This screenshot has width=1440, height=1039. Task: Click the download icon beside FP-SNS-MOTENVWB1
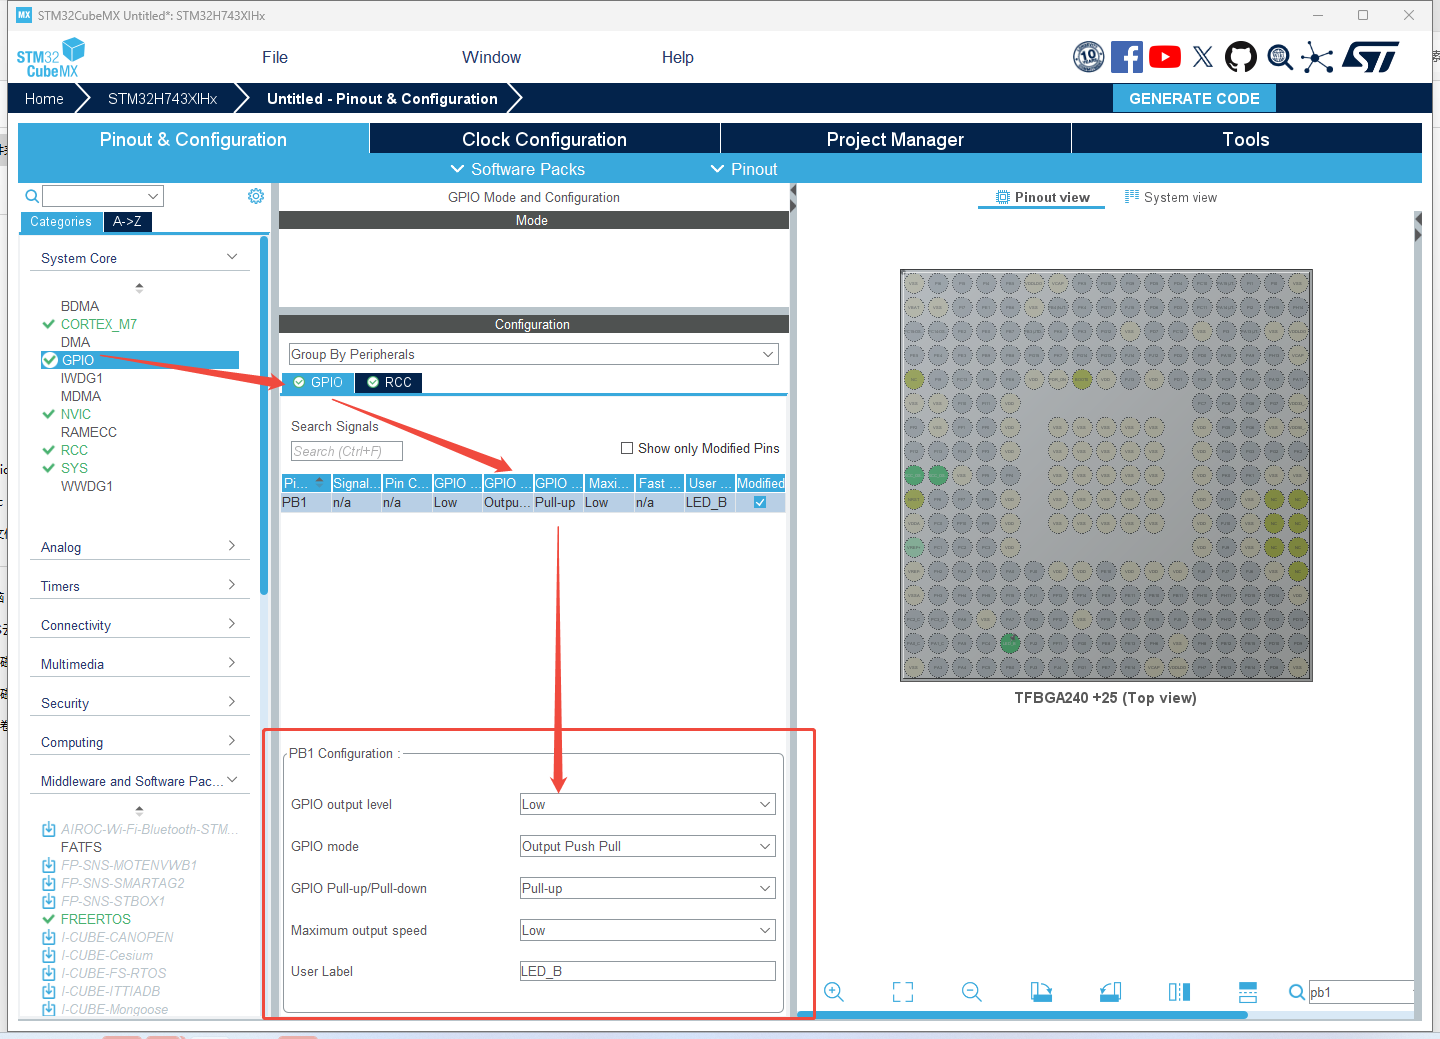(49, 865)
